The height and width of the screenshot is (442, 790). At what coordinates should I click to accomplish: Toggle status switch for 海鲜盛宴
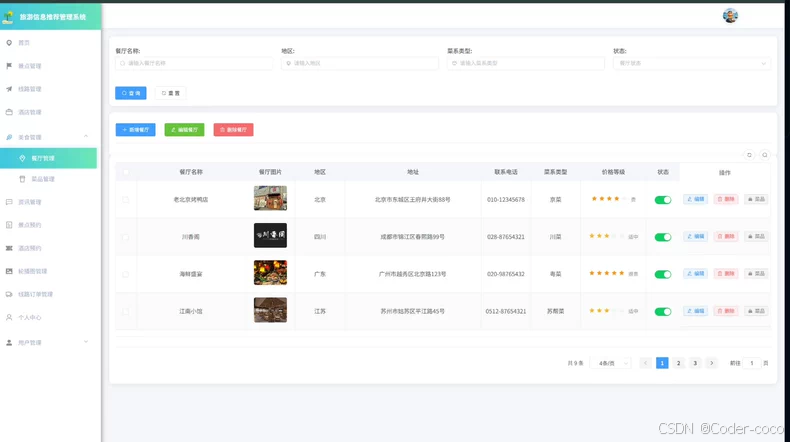pyautogui.click(x=663, y=275)
